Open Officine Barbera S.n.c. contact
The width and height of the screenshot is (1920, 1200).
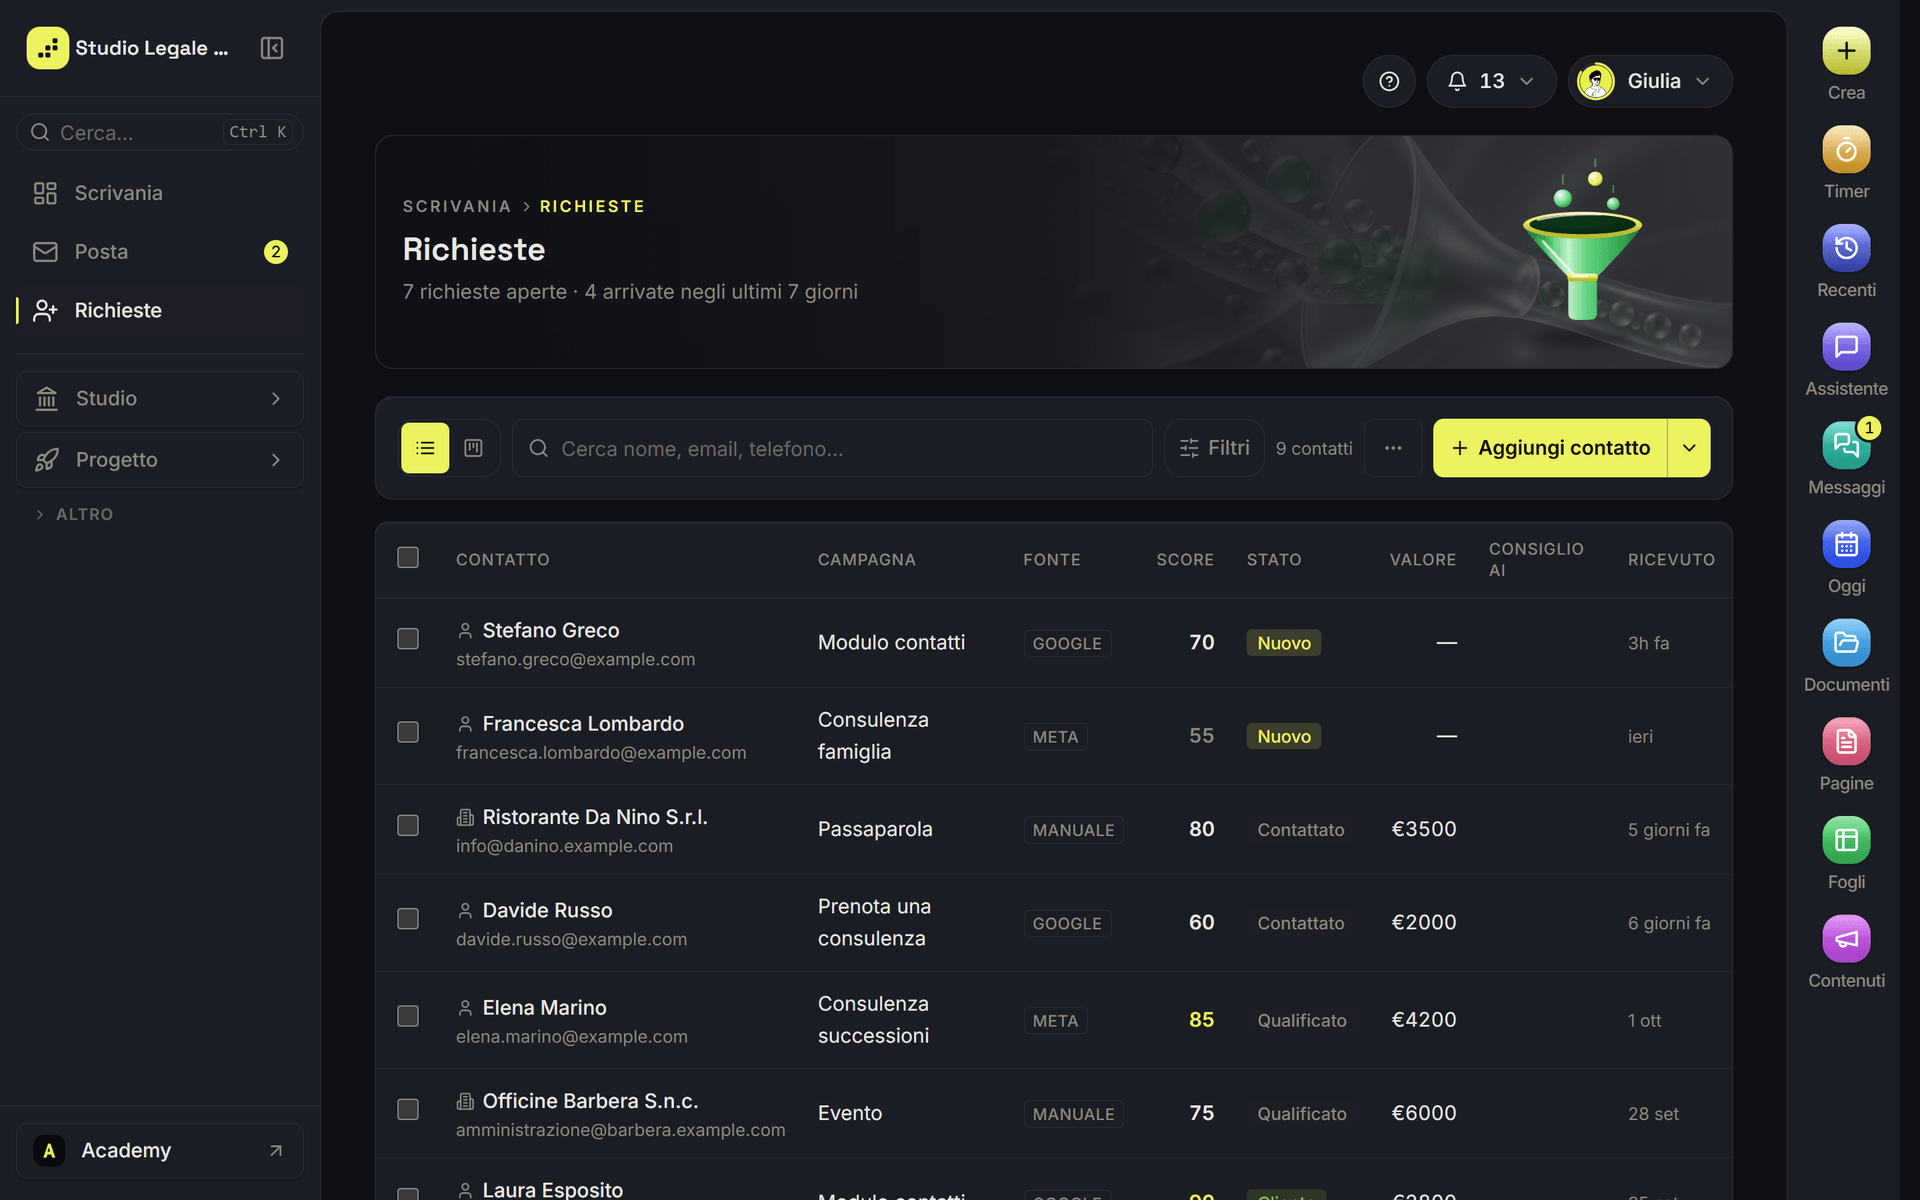coord(590,1101)
